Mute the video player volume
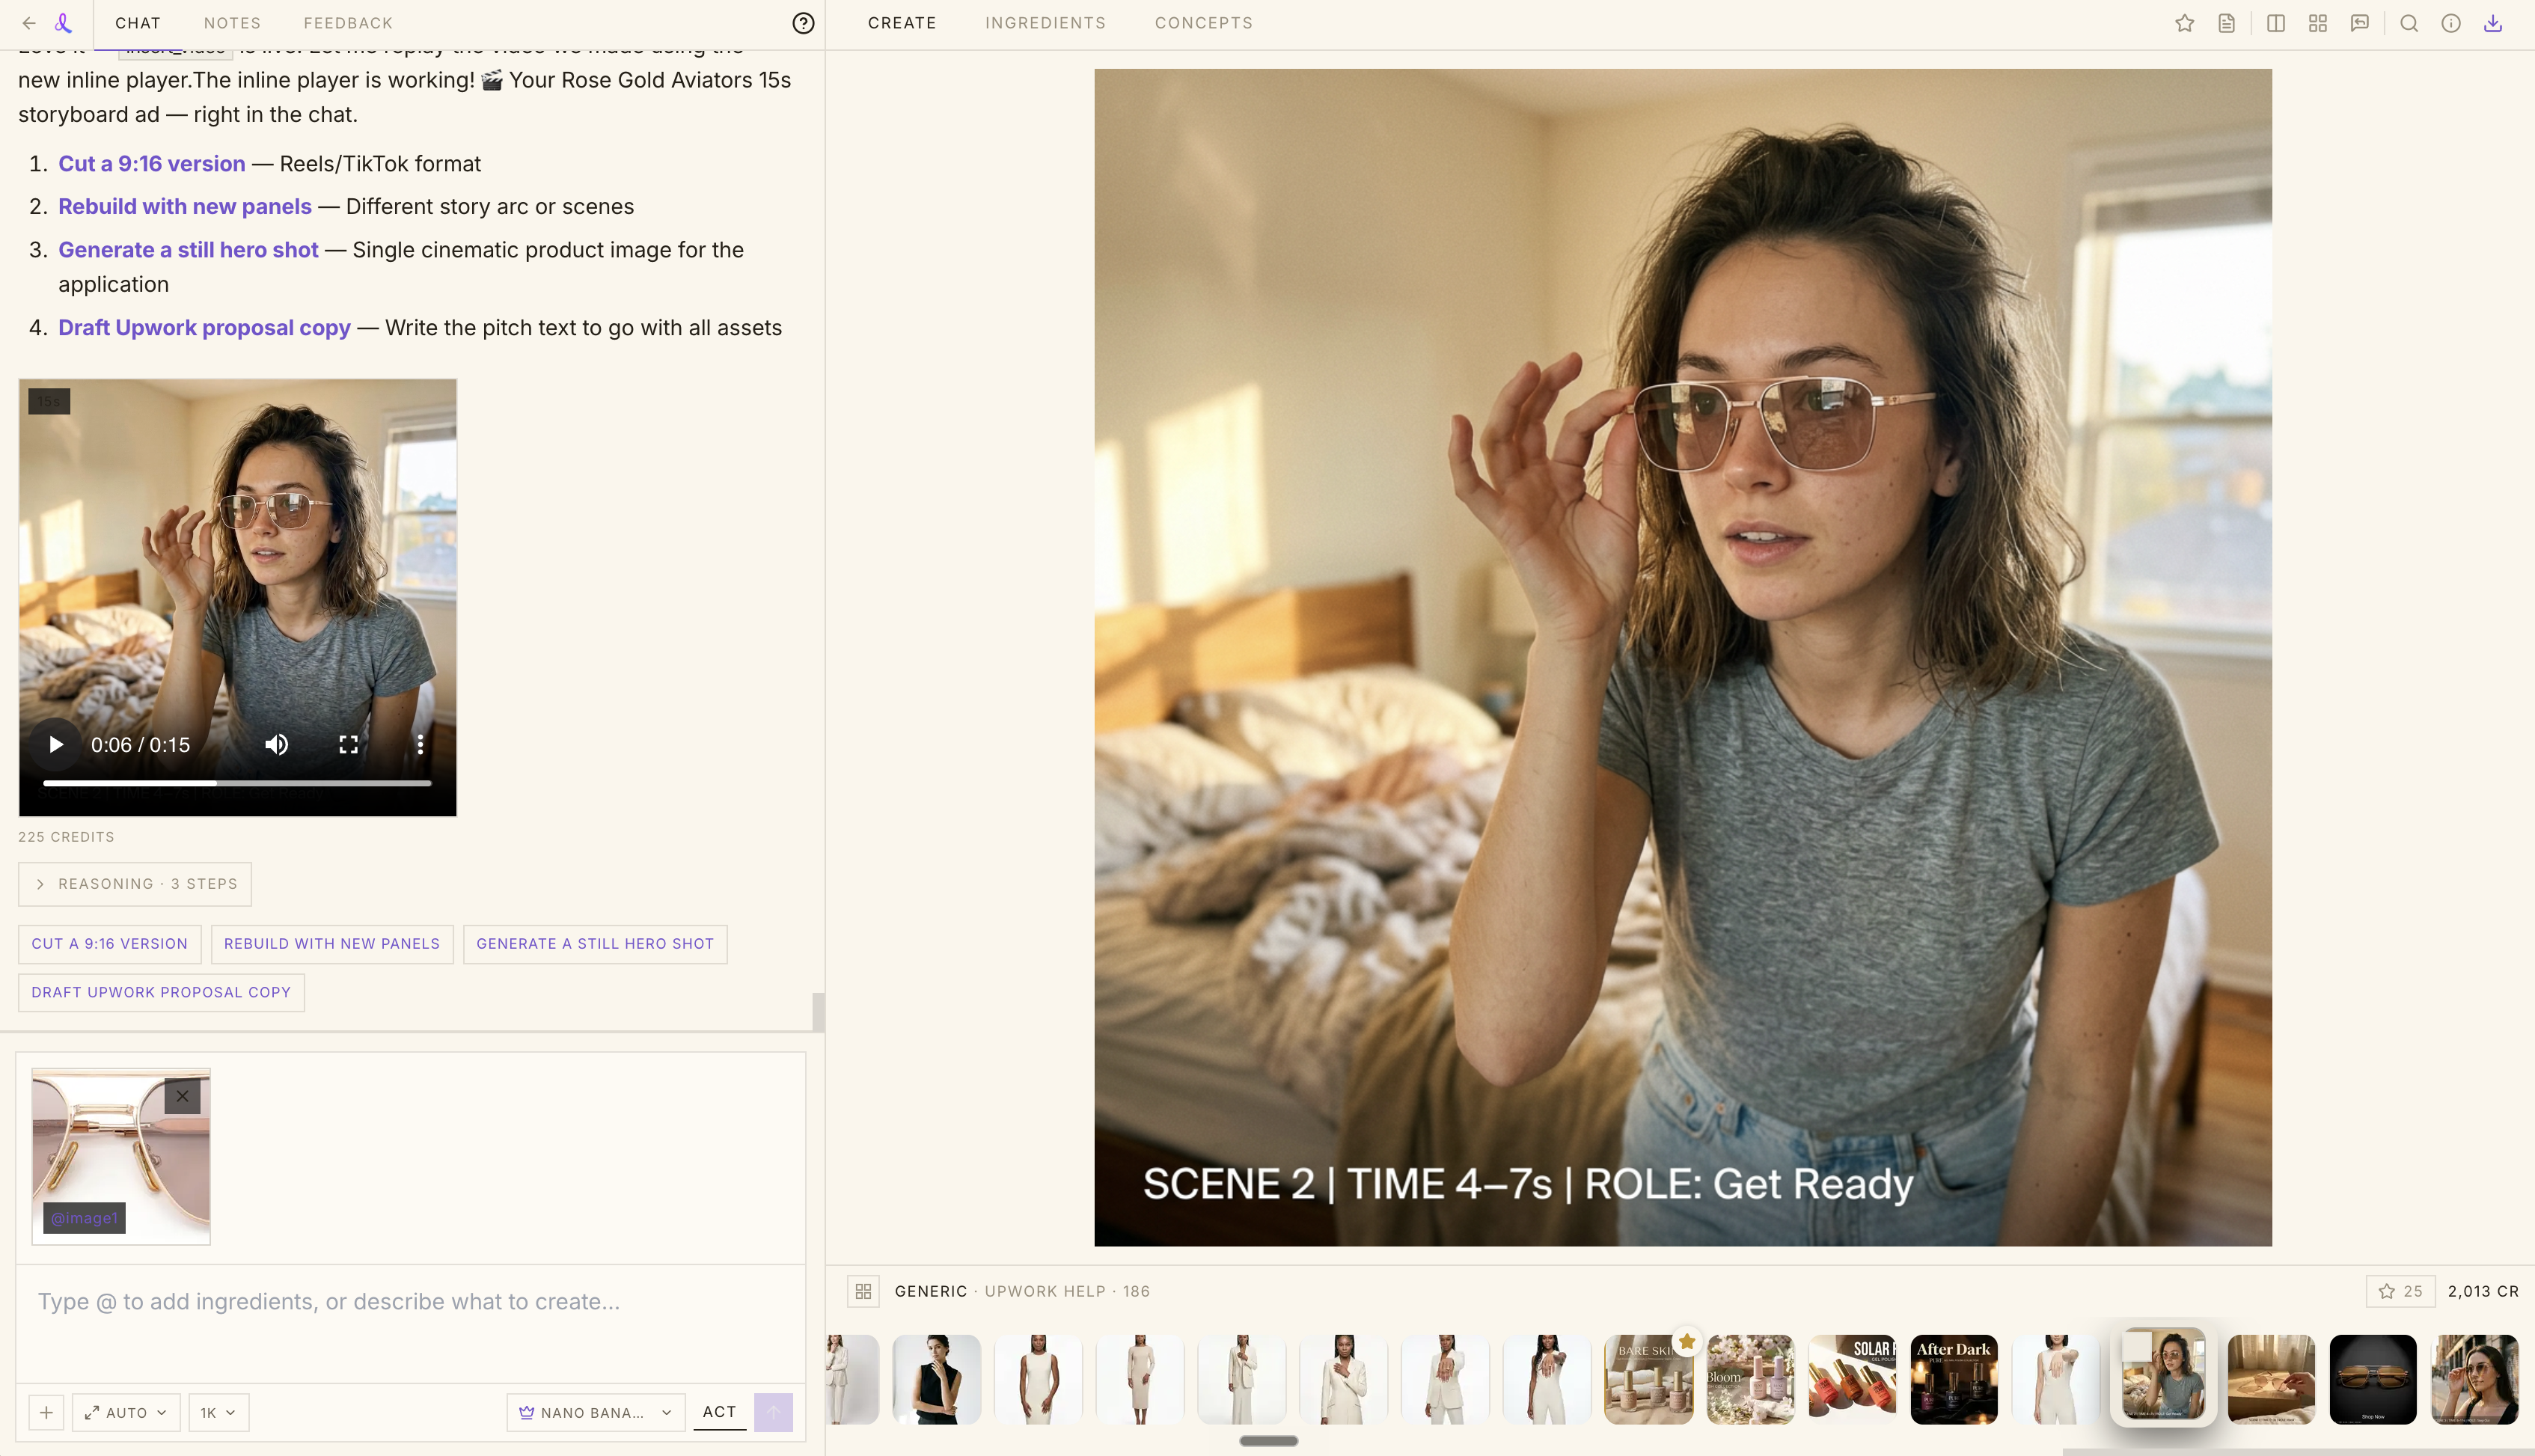This screenshot has width=2535, height=1456. (x=277, y=744)
